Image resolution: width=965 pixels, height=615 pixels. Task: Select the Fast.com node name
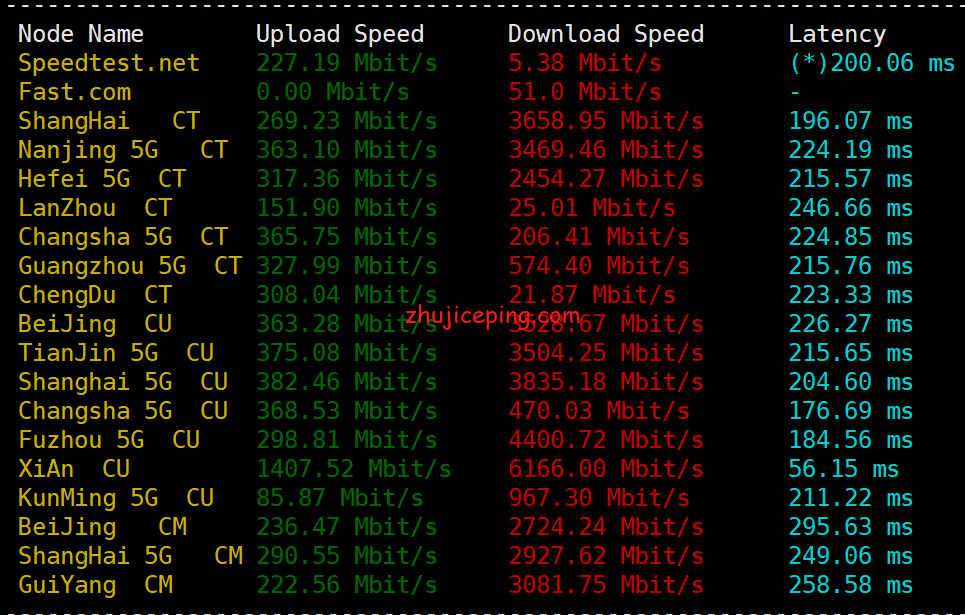(x=74, y=92)
